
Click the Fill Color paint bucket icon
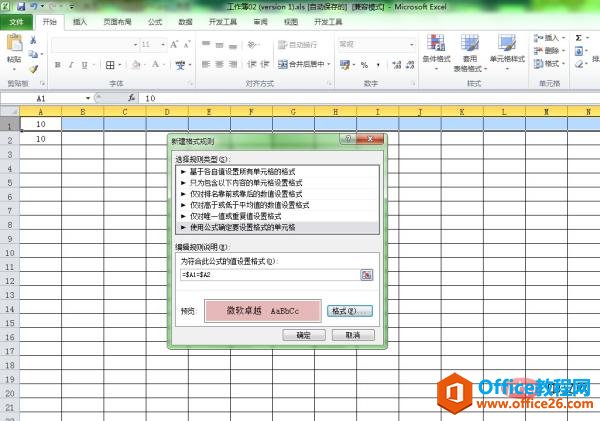tap(136, 65)
